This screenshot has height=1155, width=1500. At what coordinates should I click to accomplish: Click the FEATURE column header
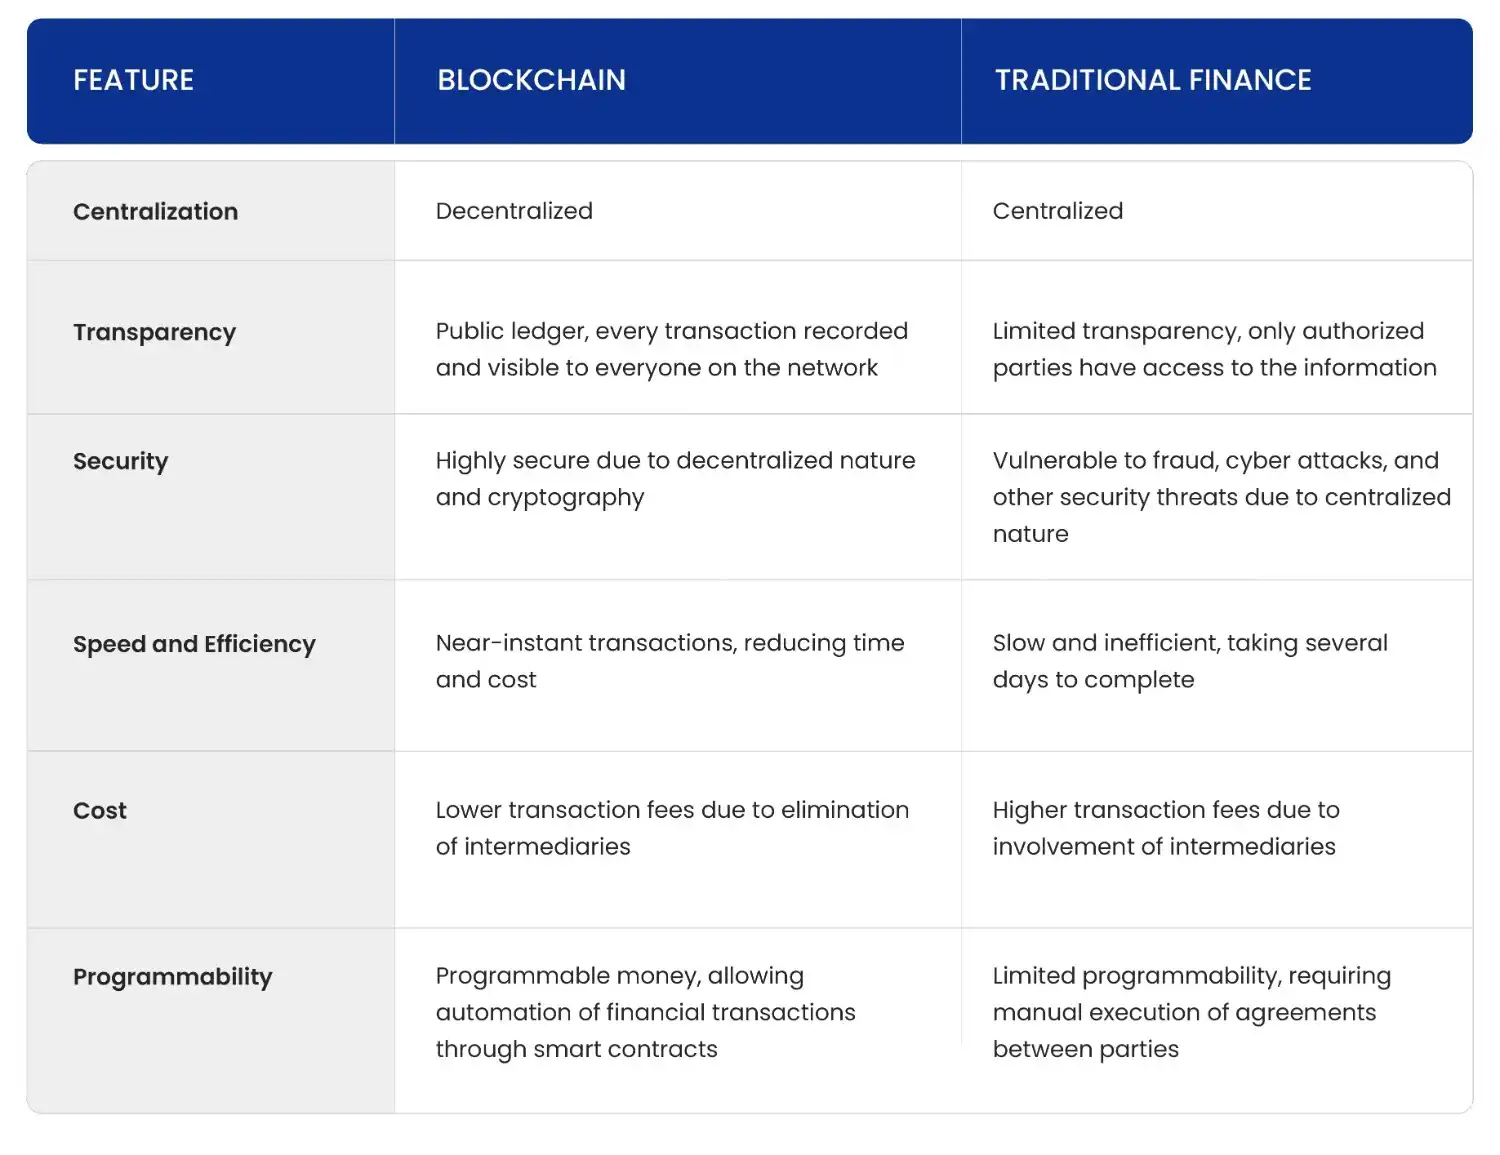coord(133,80)
